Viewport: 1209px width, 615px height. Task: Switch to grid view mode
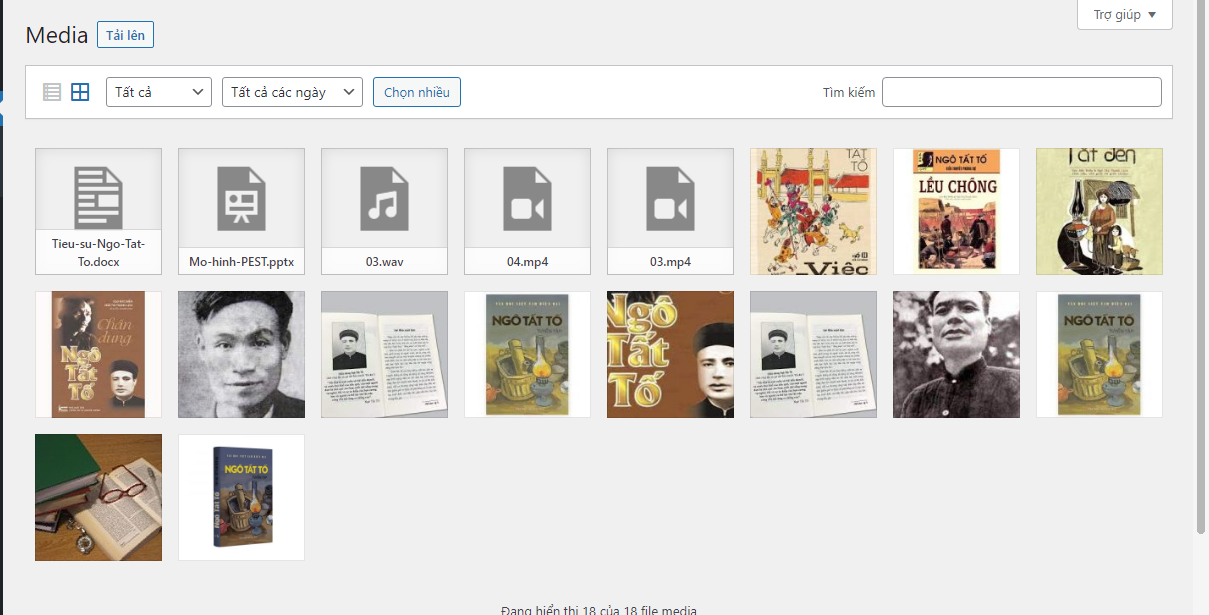(x=80, y=92)
